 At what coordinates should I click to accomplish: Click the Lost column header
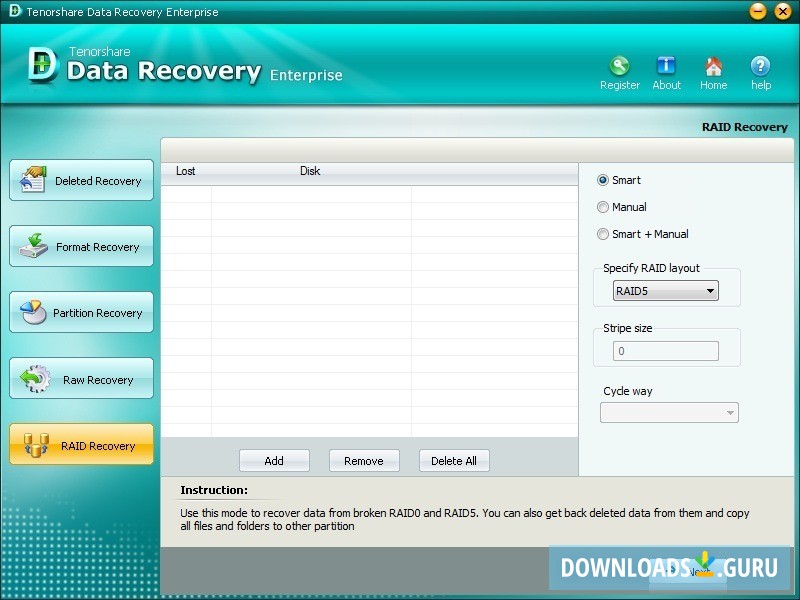coord(185,171)
